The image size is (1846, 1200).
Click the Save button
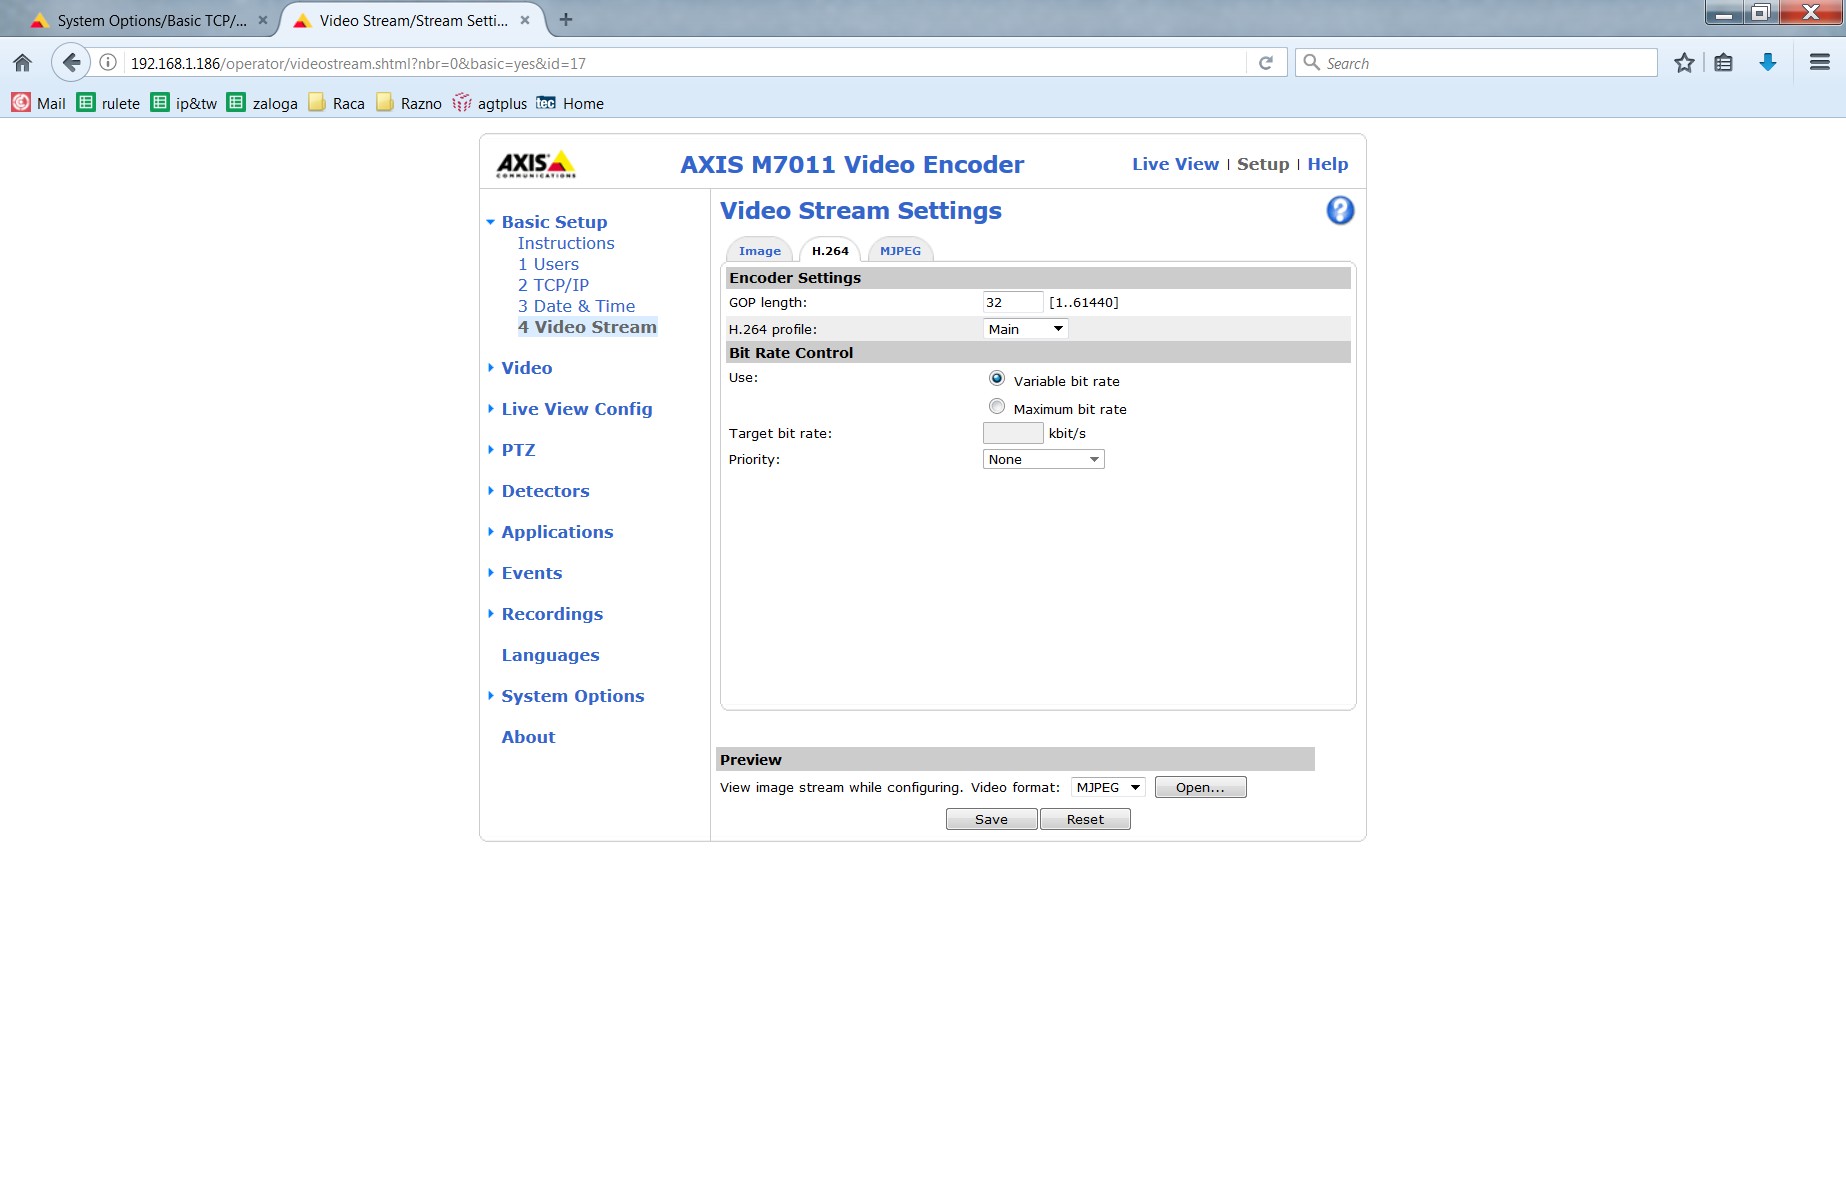(x=991, y=819)
